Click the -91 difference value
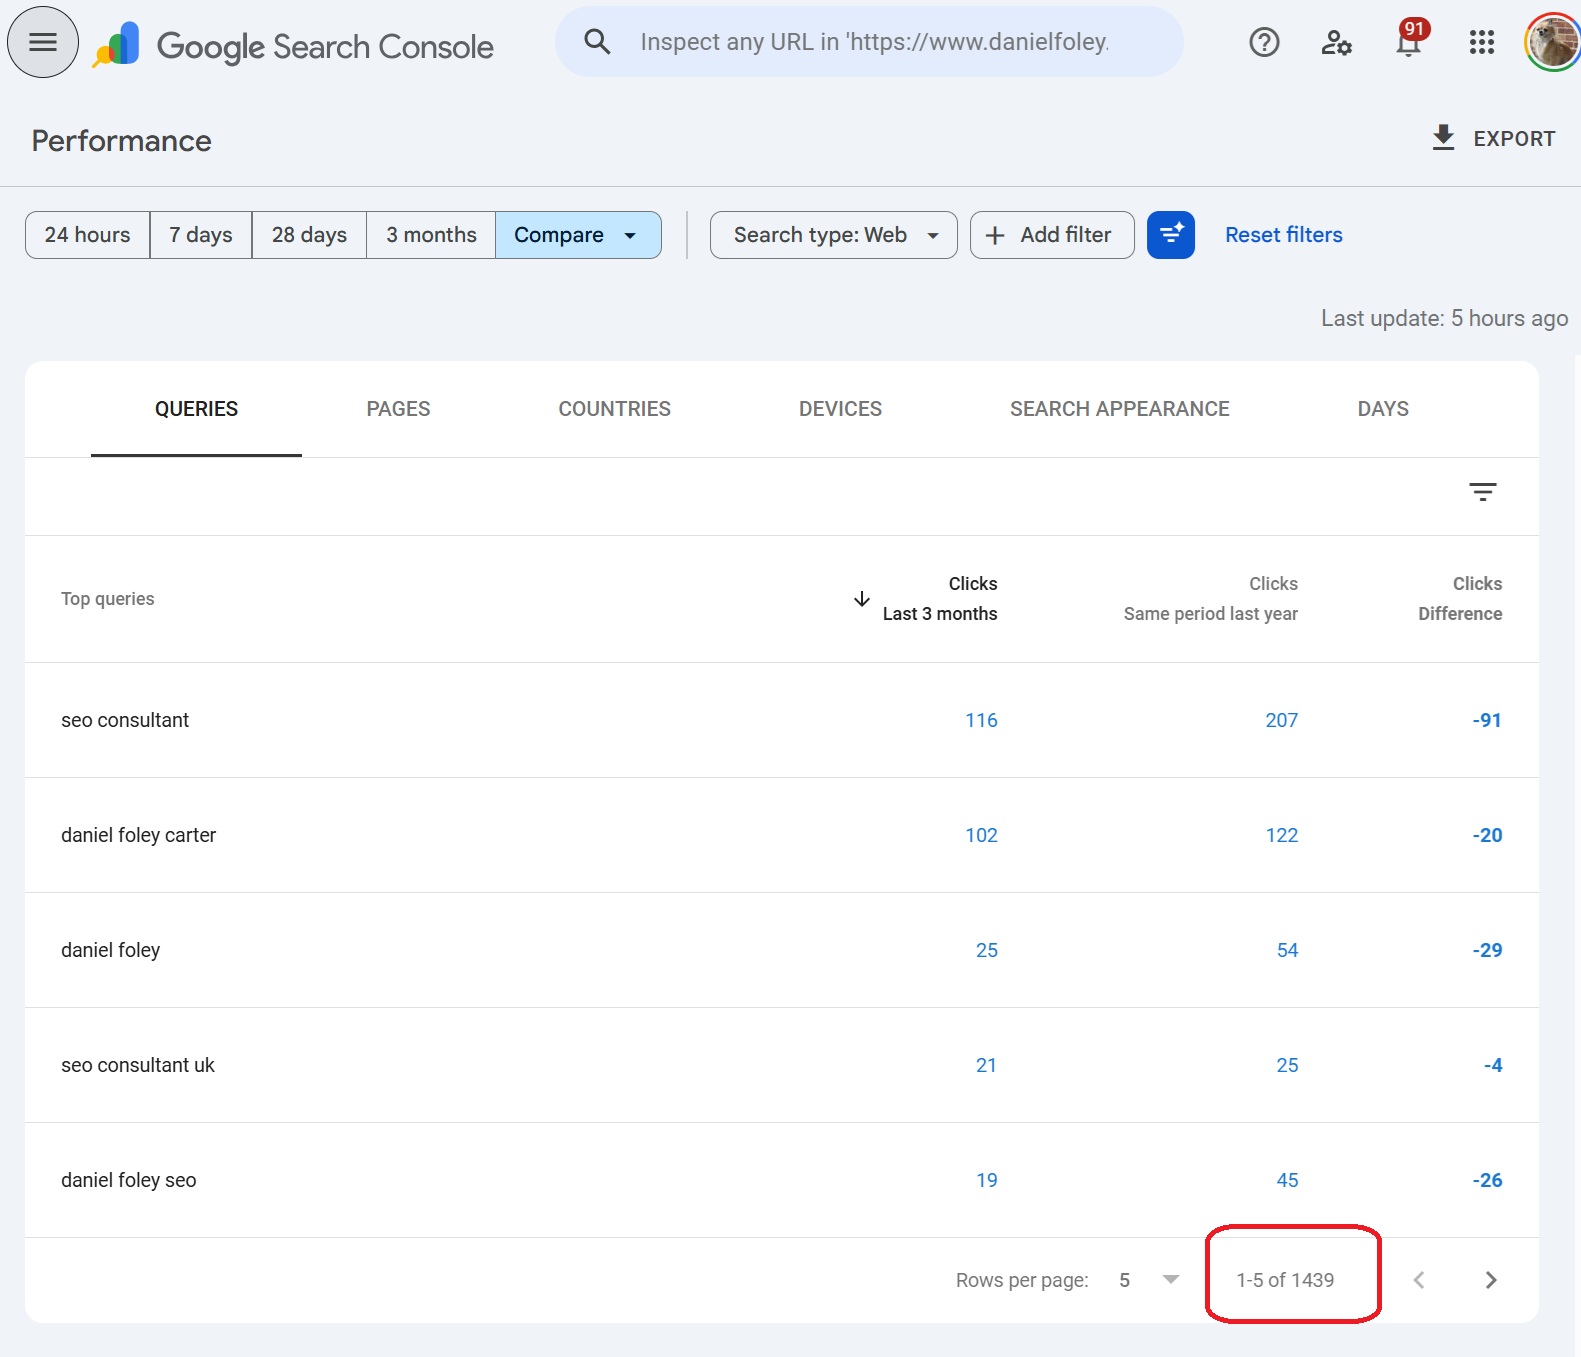1581x1357 pixels. point(1487,720)
